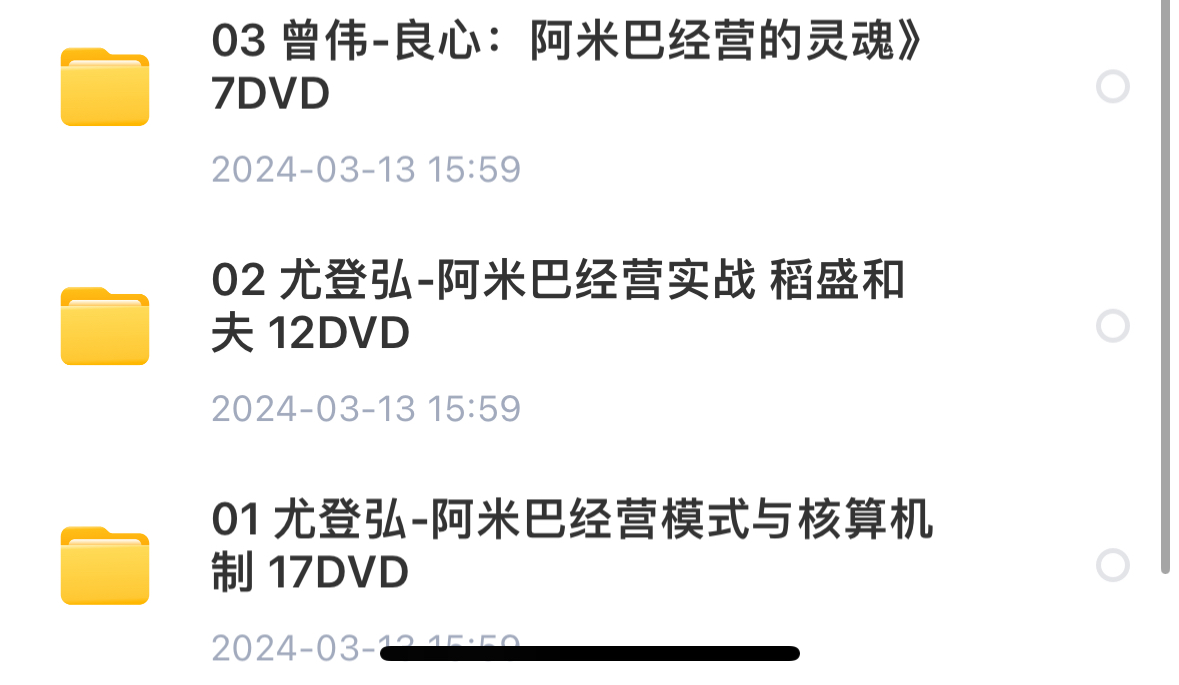1179x685 pixels.
Task: Open the title 01 尤登弘-阿米巴经营模式
Action: (x=571, y=520)
